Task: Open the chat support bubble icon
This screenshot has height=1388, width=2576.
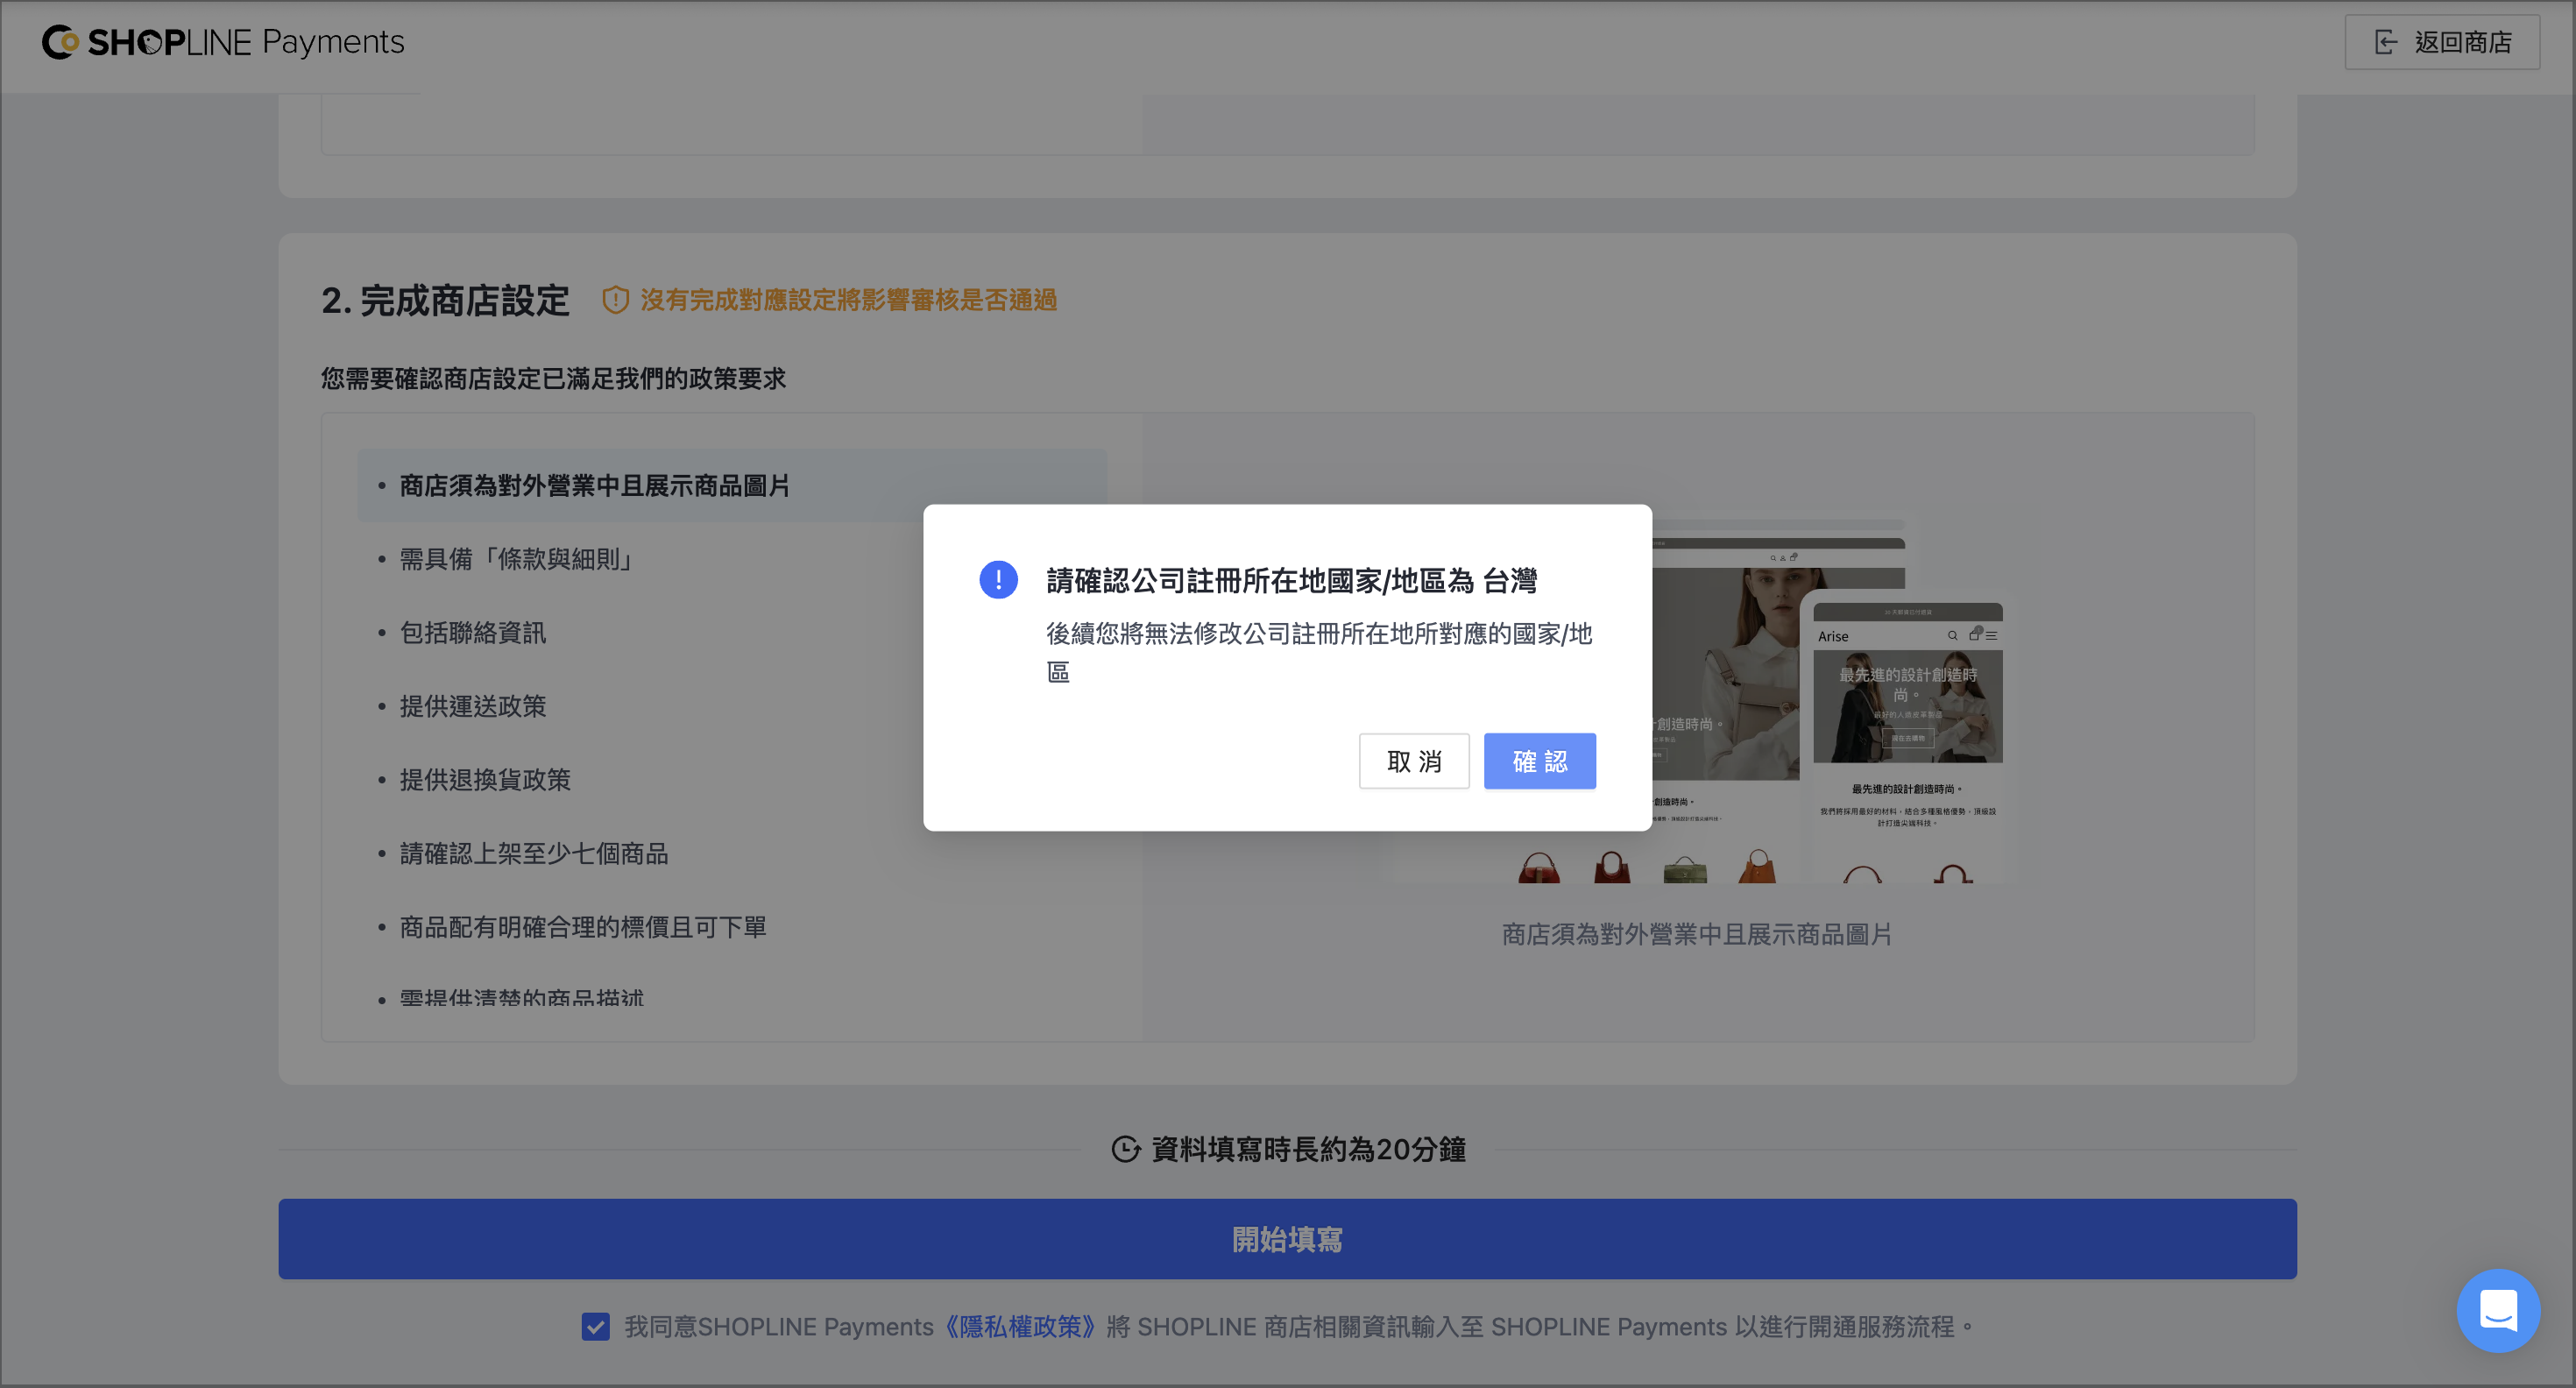Action: [x=2498, y=1310]
